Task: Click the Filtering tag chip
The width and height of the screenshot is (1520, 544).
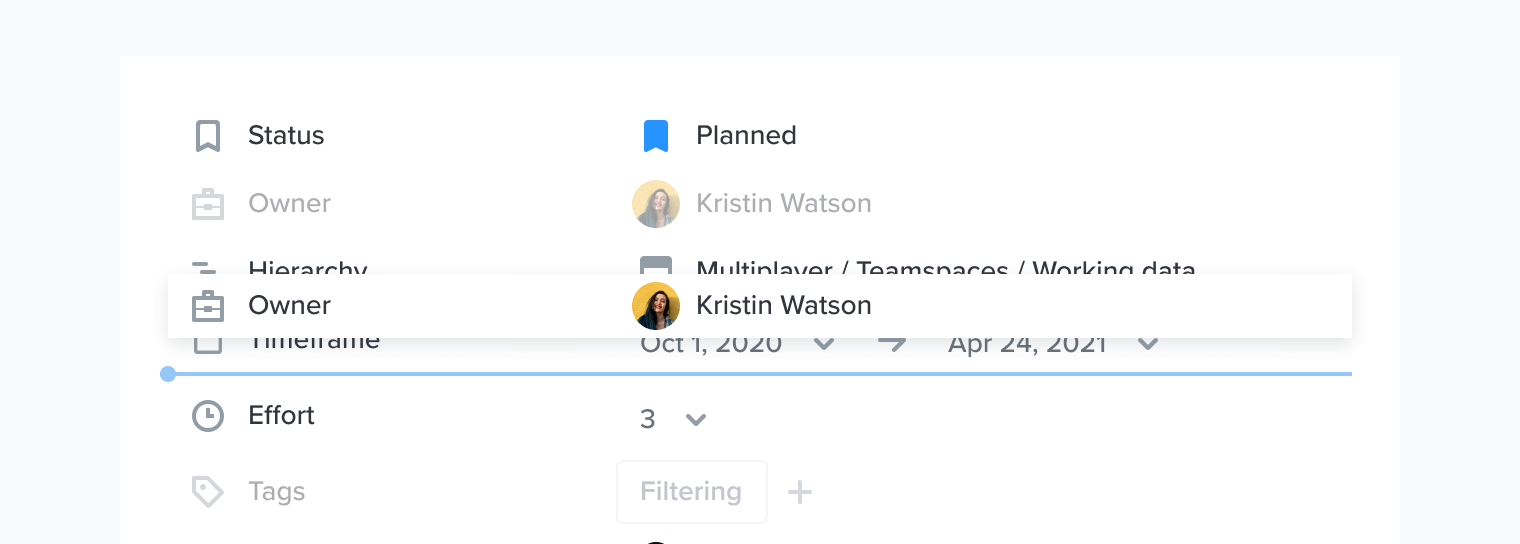Action: click(692, 492)
